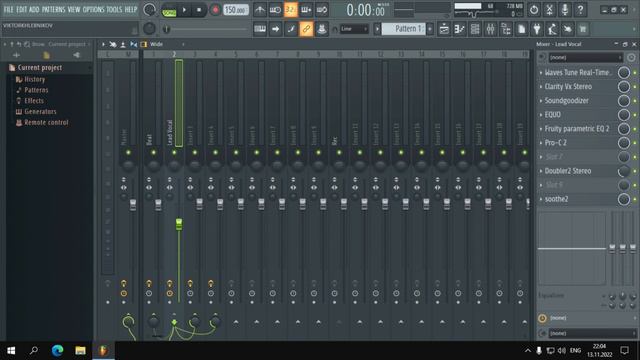
Task: Click the step arrow icon beside keyboard icon
Action: [x=276, y=29]
